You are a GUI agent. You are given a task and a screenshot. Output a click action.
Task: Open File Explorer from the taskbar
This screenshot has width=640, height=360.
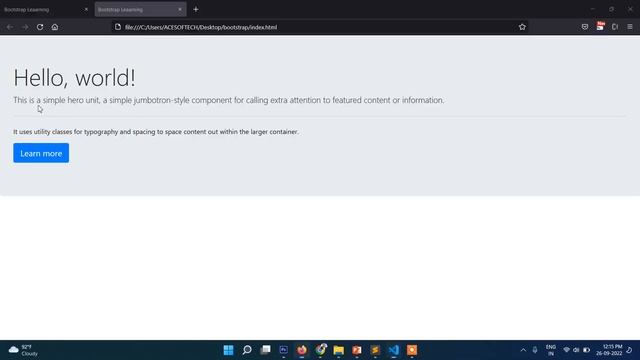click(x=338, y=350)
